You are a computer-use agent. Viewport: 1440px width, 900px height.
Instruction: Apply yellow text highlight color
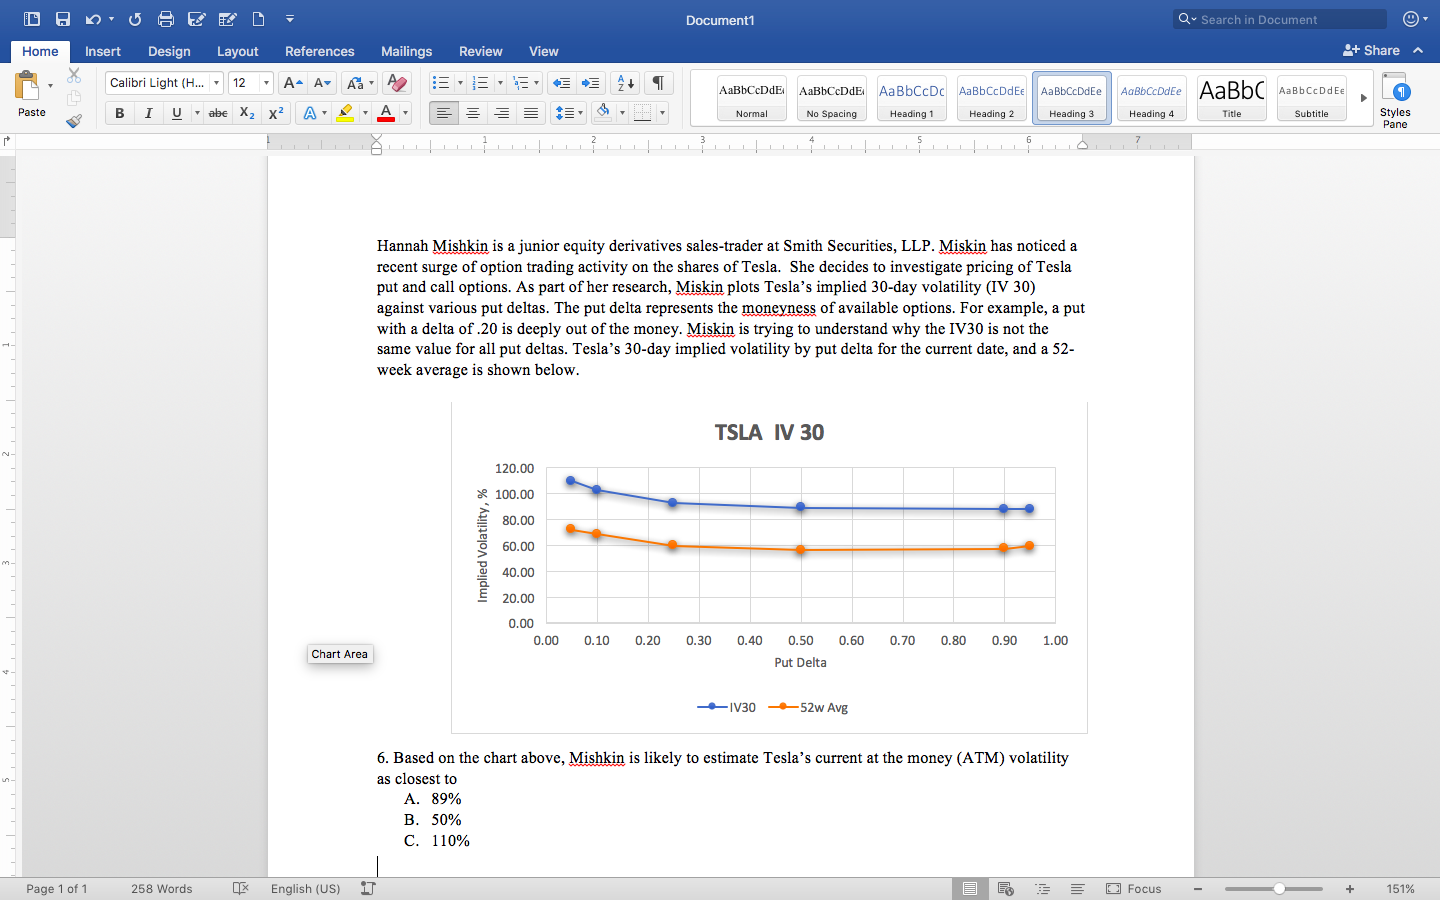coord(345,113)
